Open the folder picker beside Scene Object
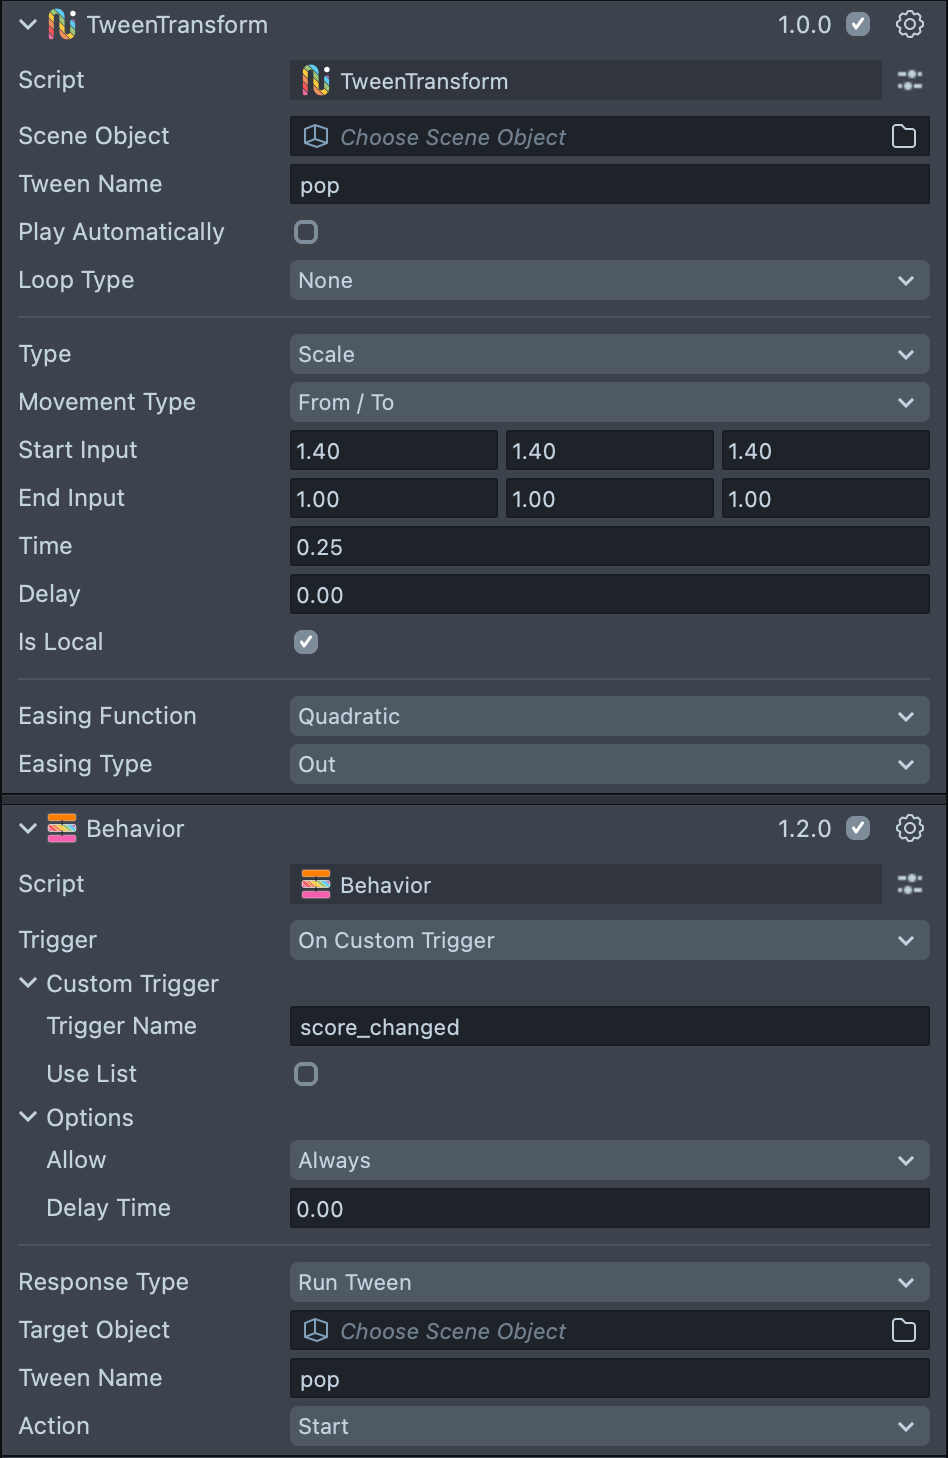Screen dimensions: 948x1458 click(903, 136)
